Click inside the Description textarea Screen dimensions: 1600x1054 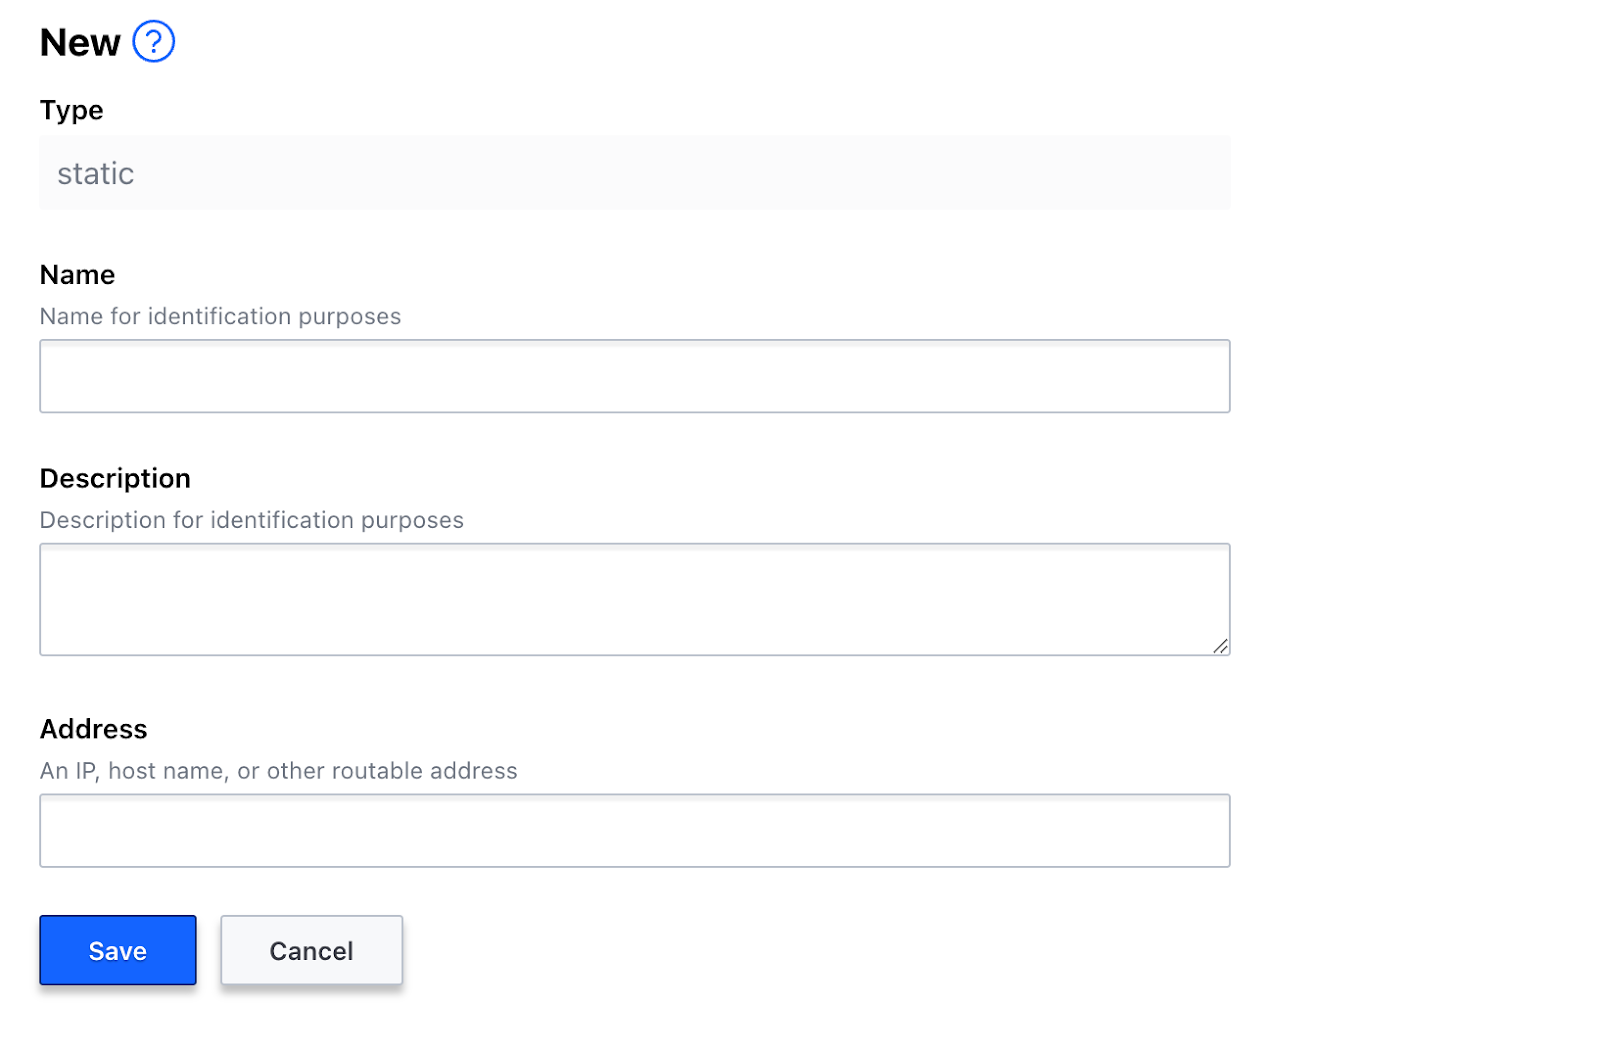(634, 598)
